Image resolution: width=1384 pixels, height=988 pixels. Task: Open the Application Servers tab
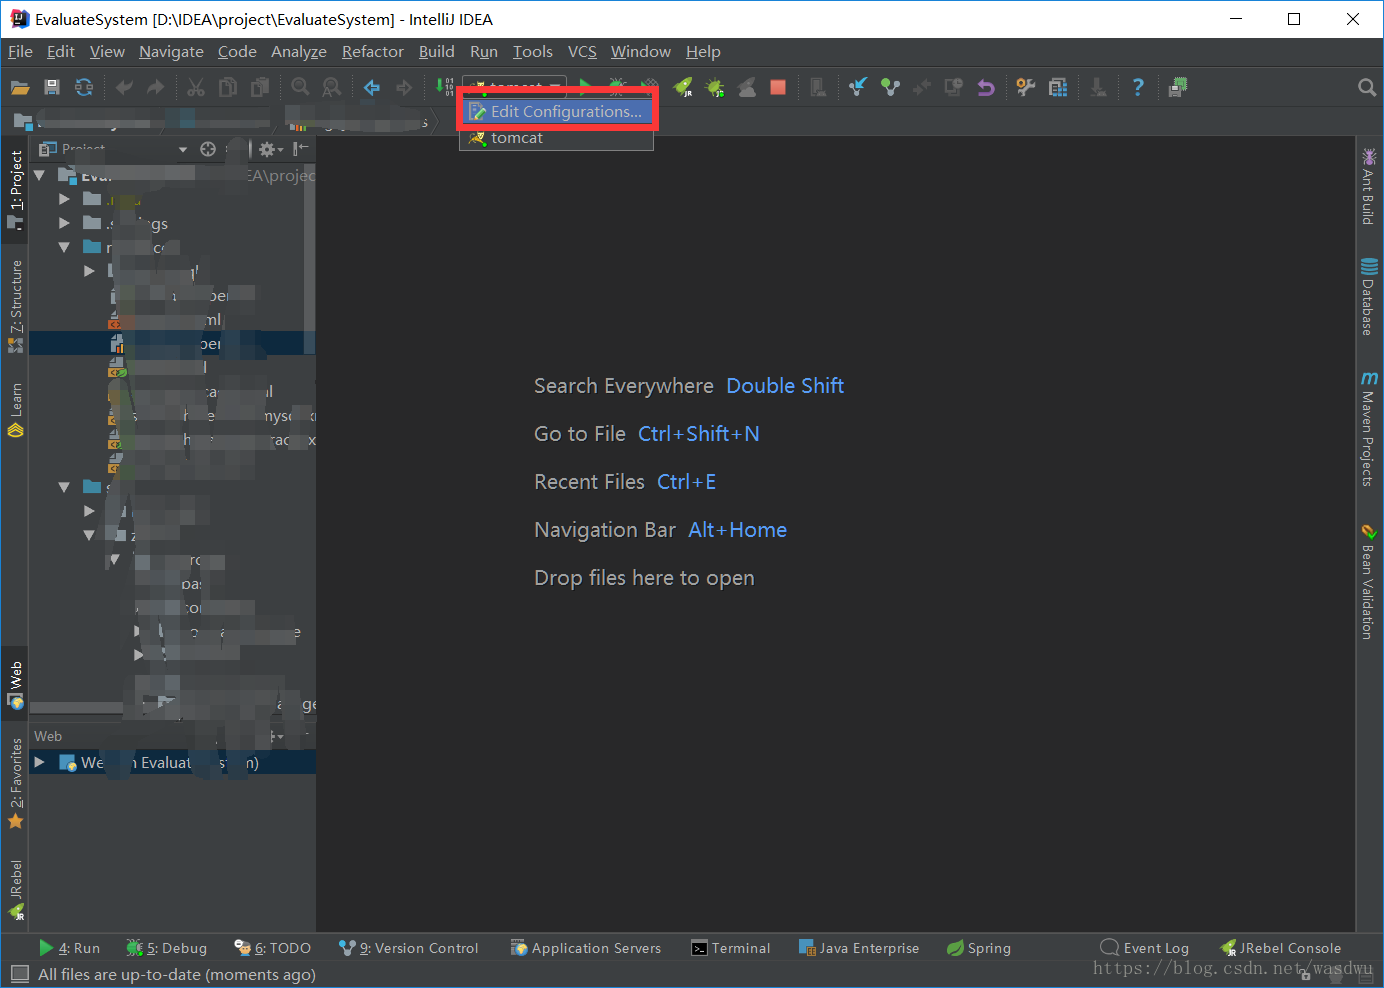coord(586,948)
